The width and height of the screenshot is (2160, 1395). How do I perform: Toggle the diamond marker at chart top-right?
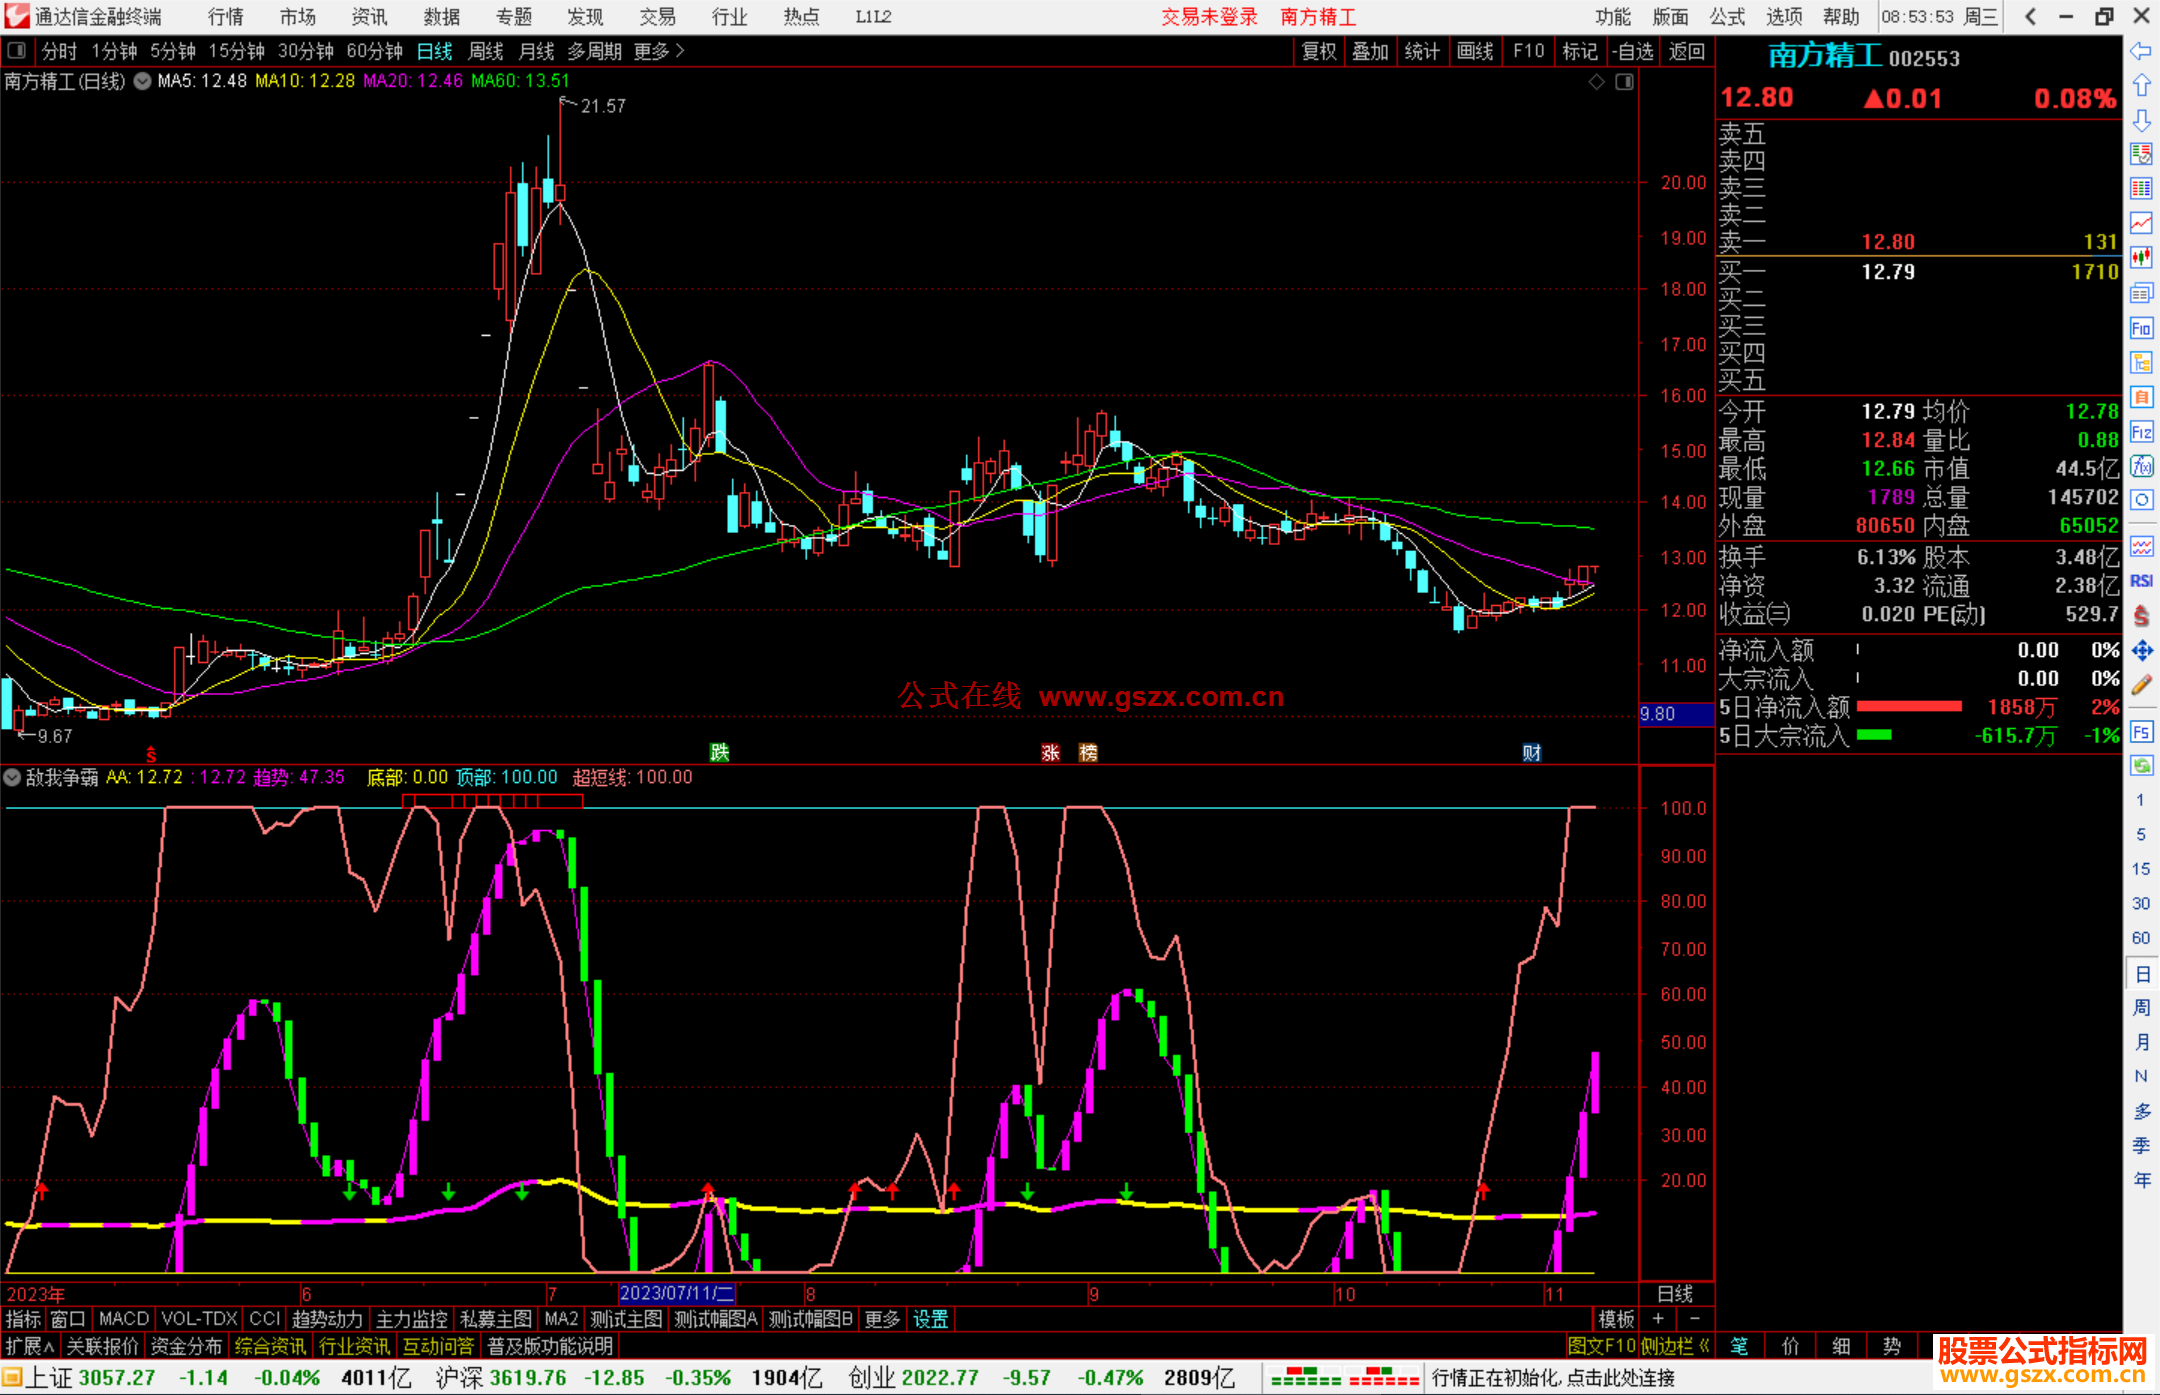pos(1597,82)
